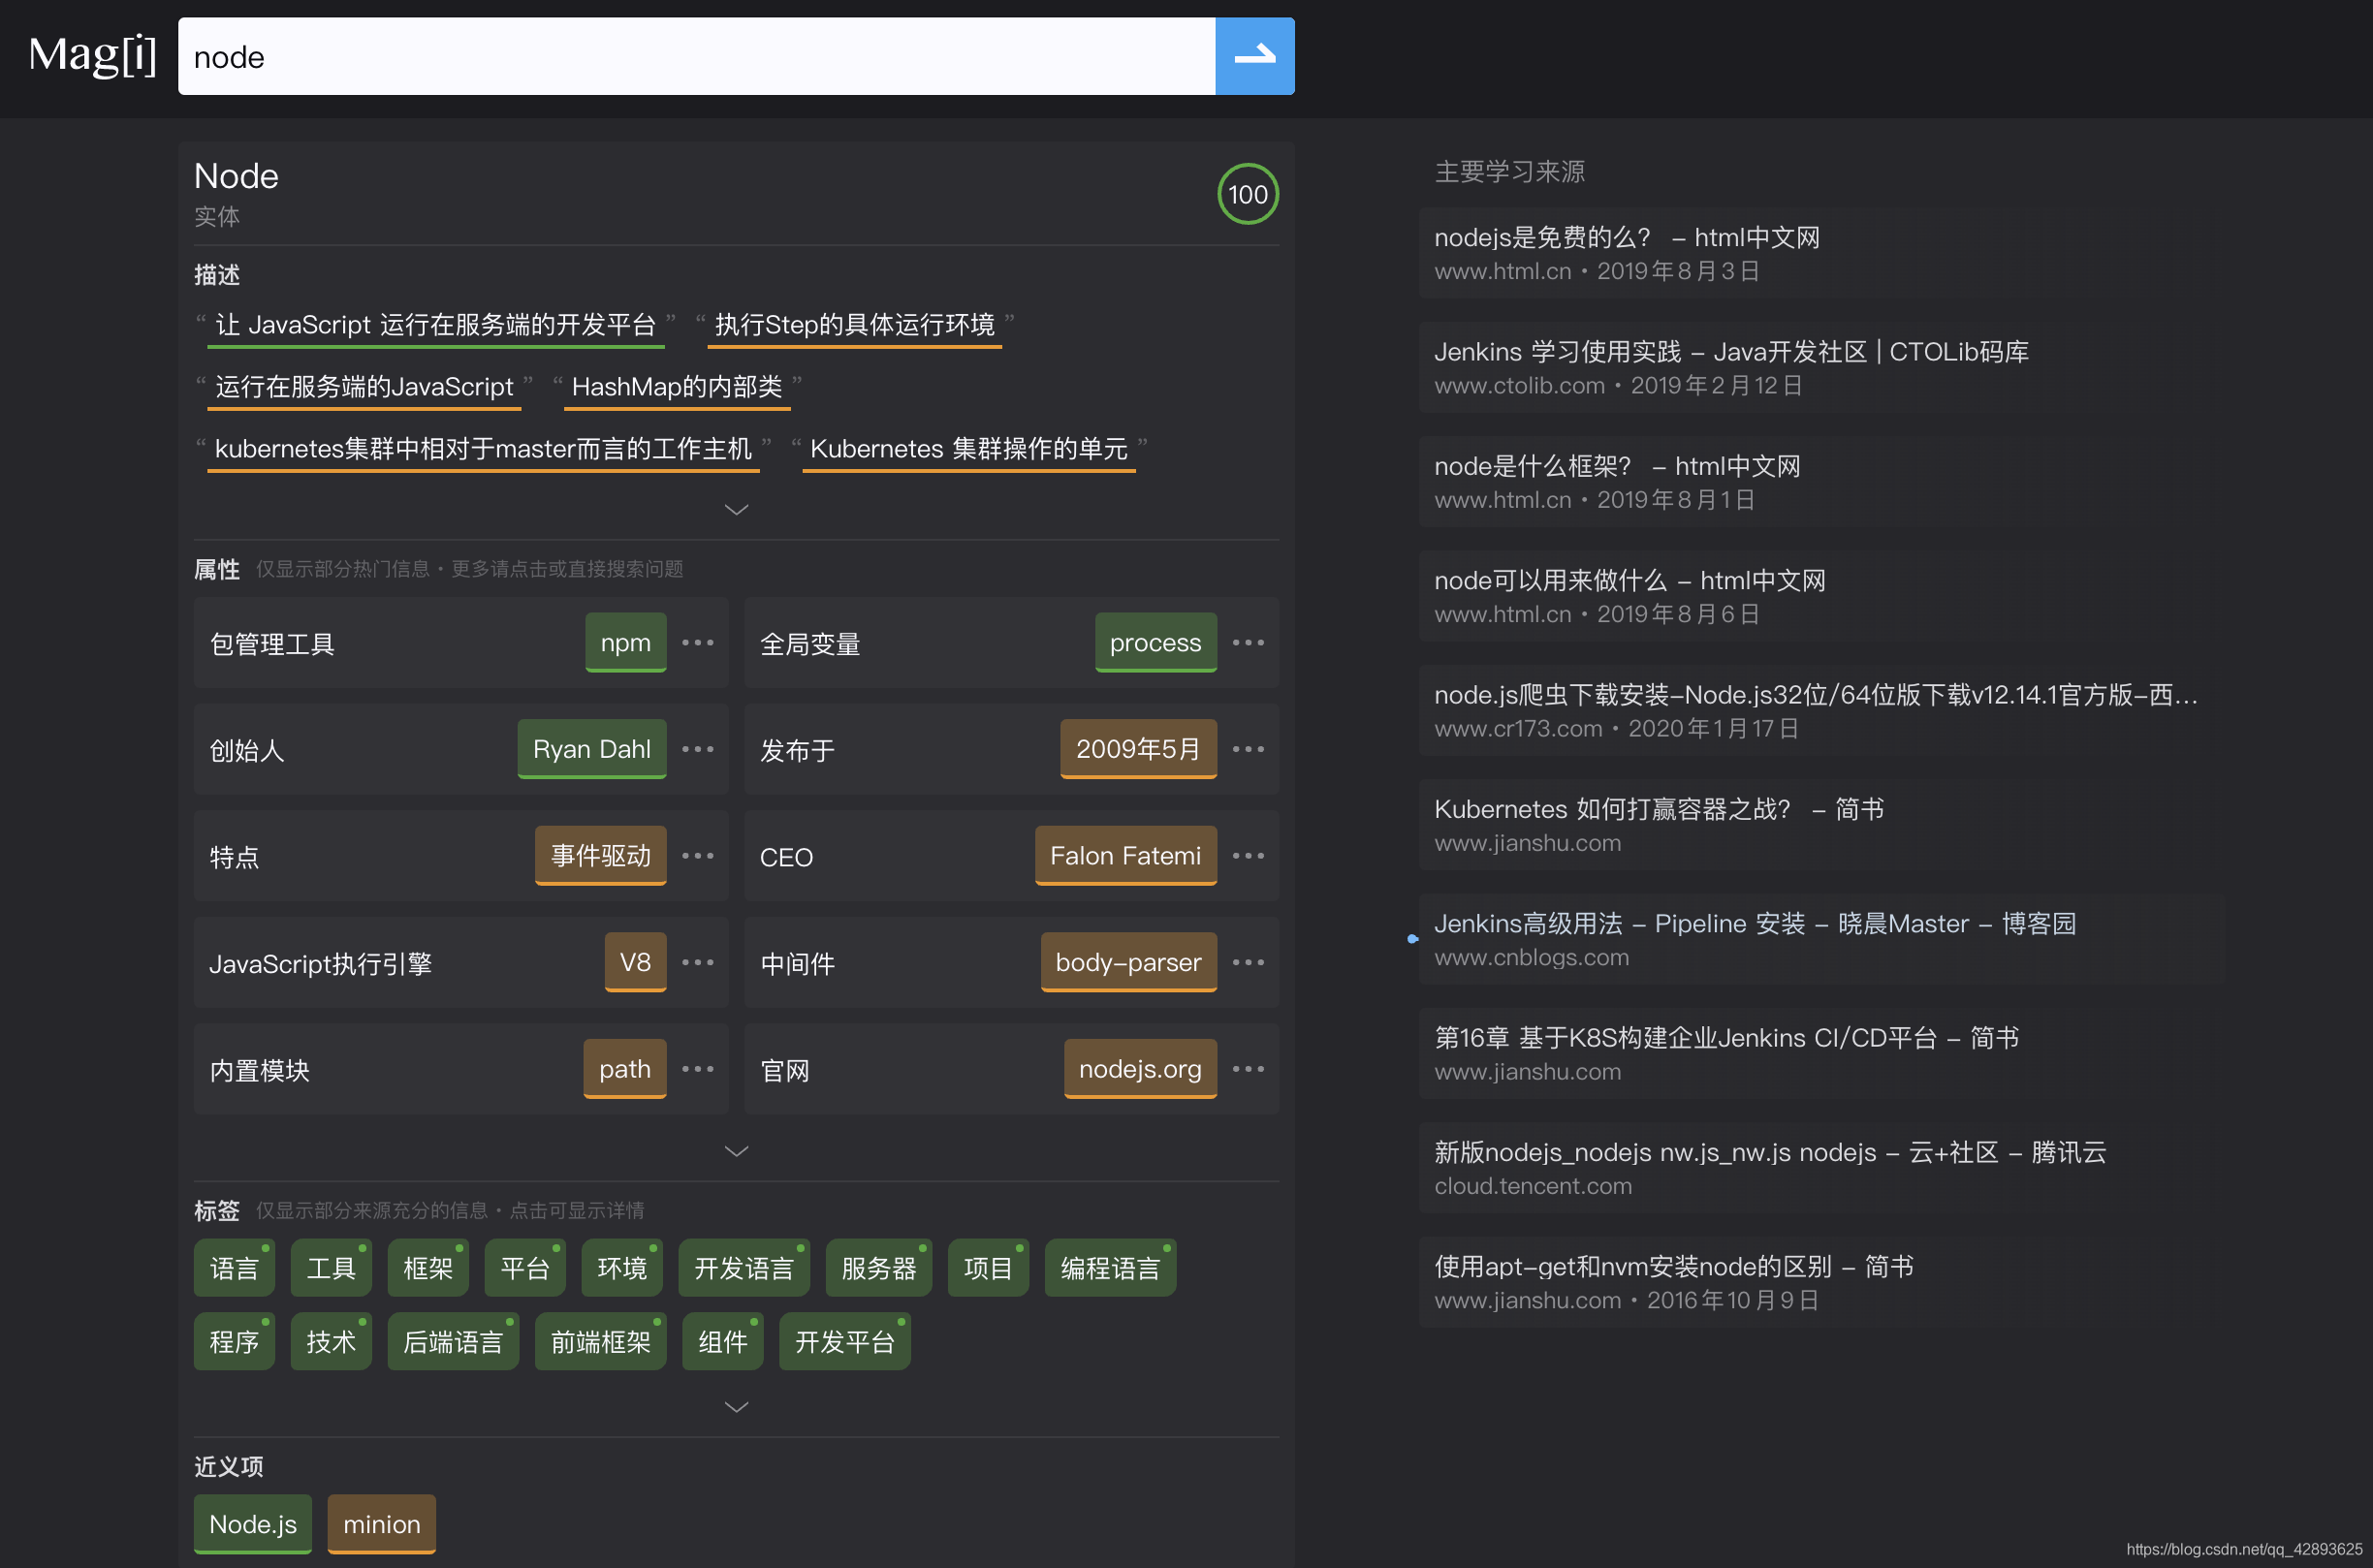
Task: Expand the 属性 section chevron
Action: 737,1151
